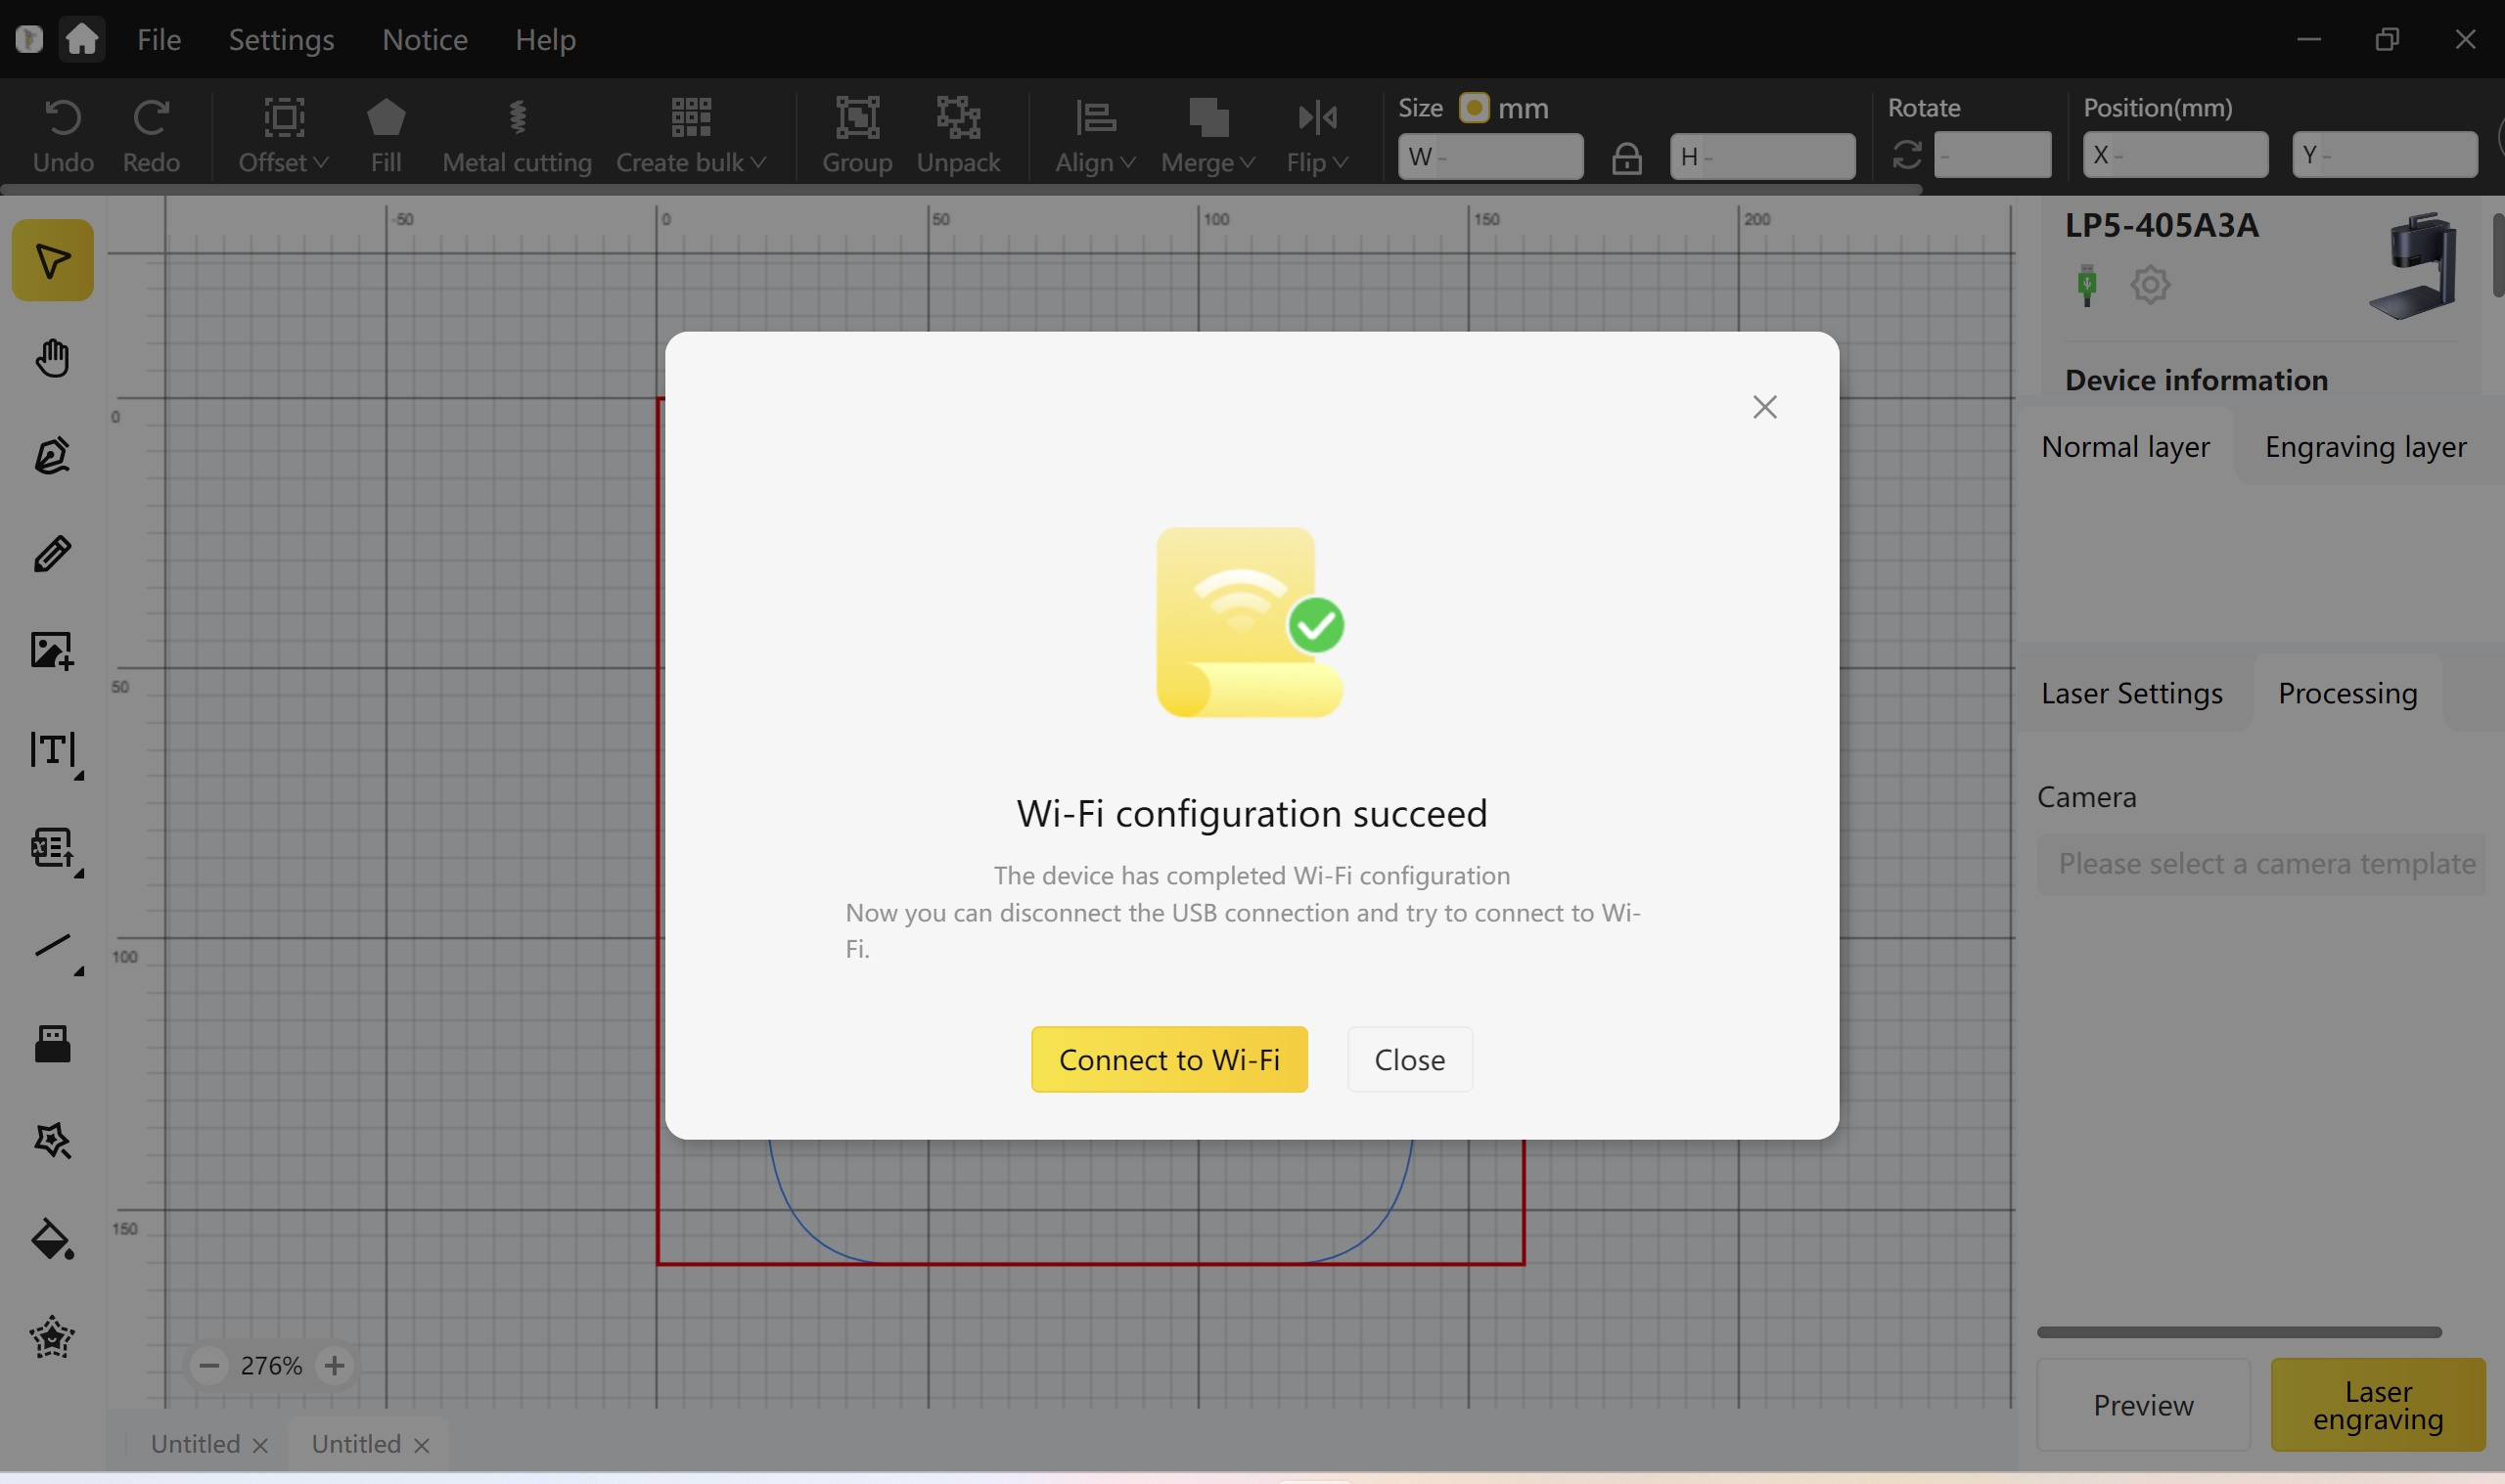This screenshot has width=2505, height=1484.
Task: Click Close button in Wi-Fi dialog
Action: tap(1408, 1060)
